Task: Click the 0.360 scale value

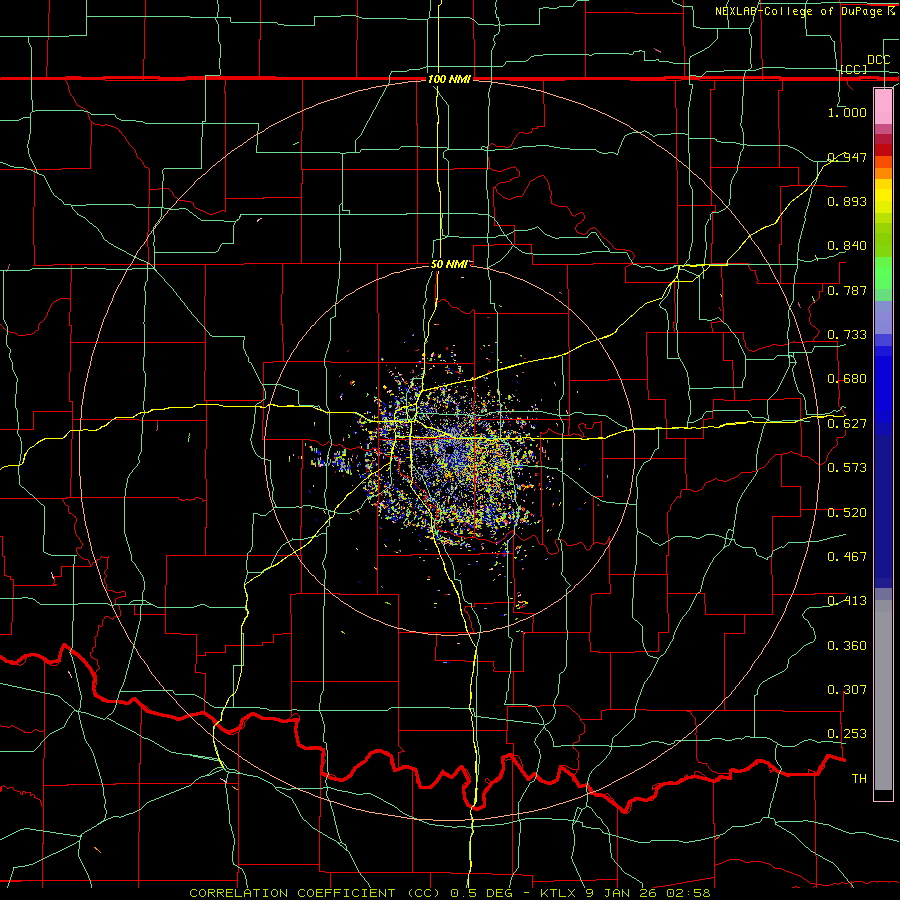Action: coord(847,646)
